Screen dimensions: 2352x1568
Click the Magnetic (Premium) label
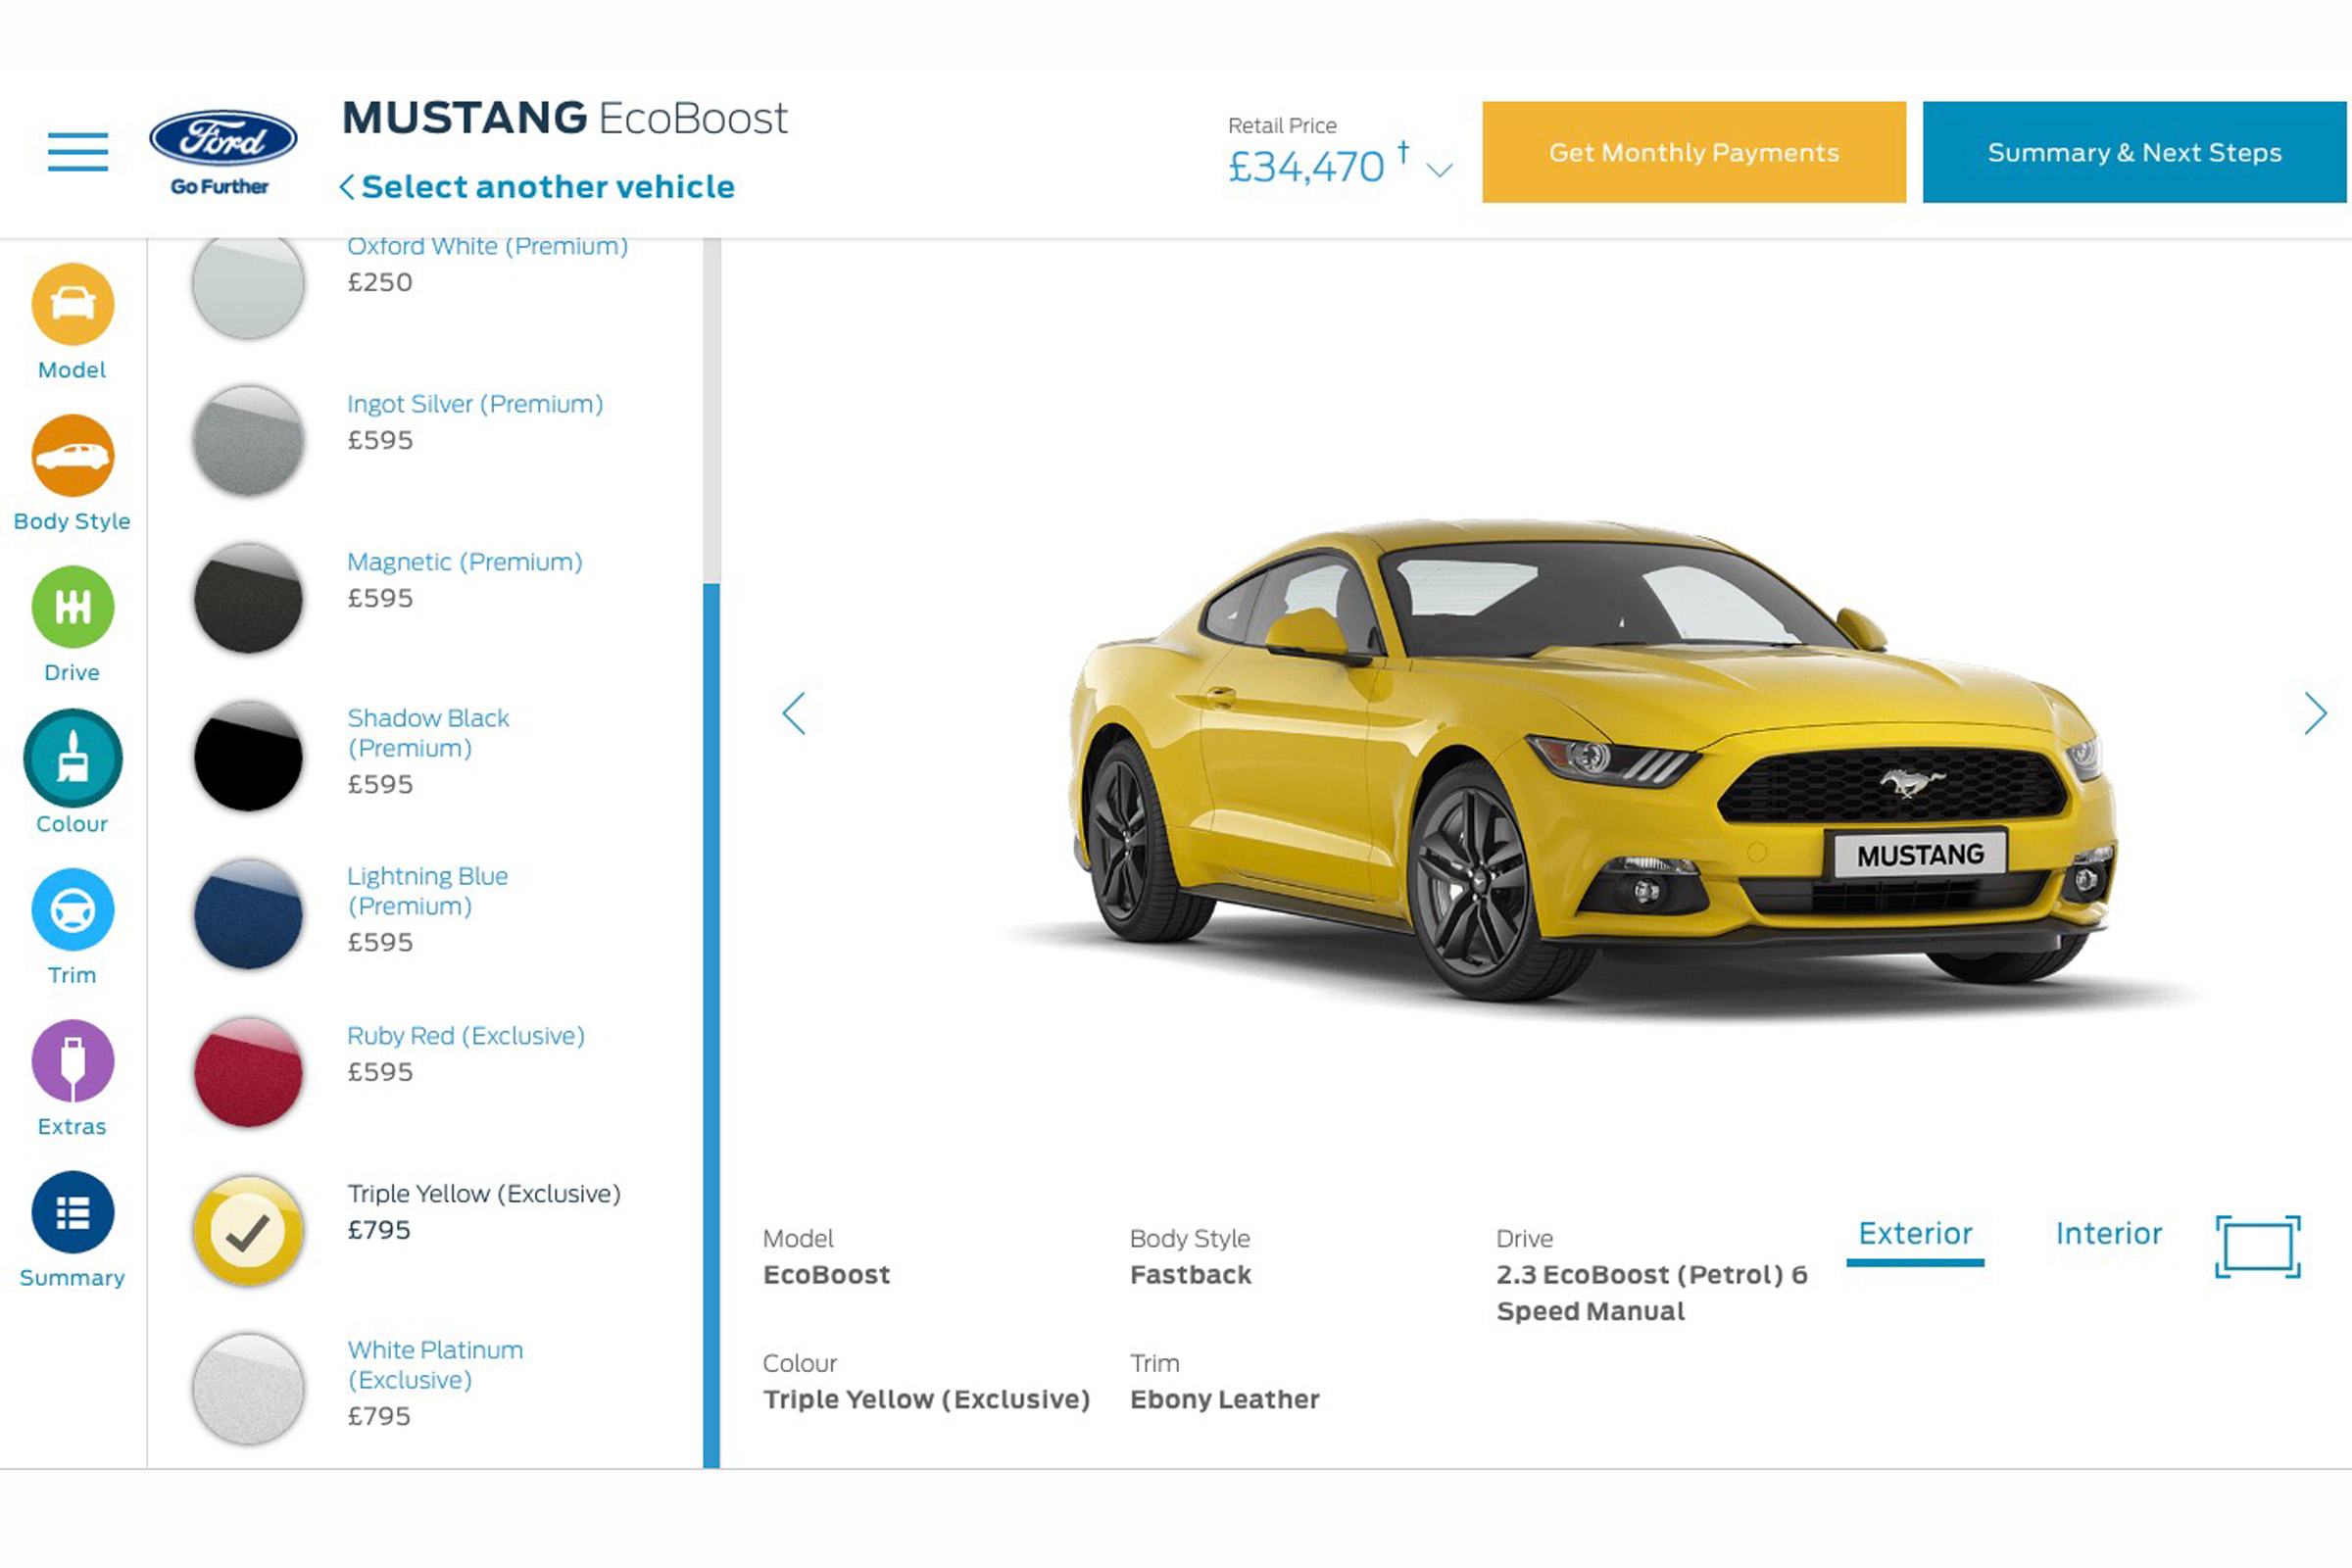coord(465,562)
